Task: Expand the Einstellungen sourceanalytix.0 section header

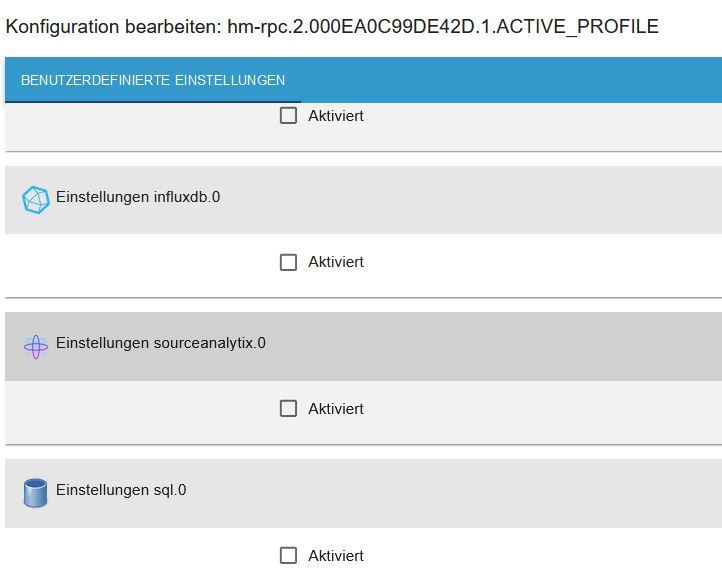Action: [161, 344]
